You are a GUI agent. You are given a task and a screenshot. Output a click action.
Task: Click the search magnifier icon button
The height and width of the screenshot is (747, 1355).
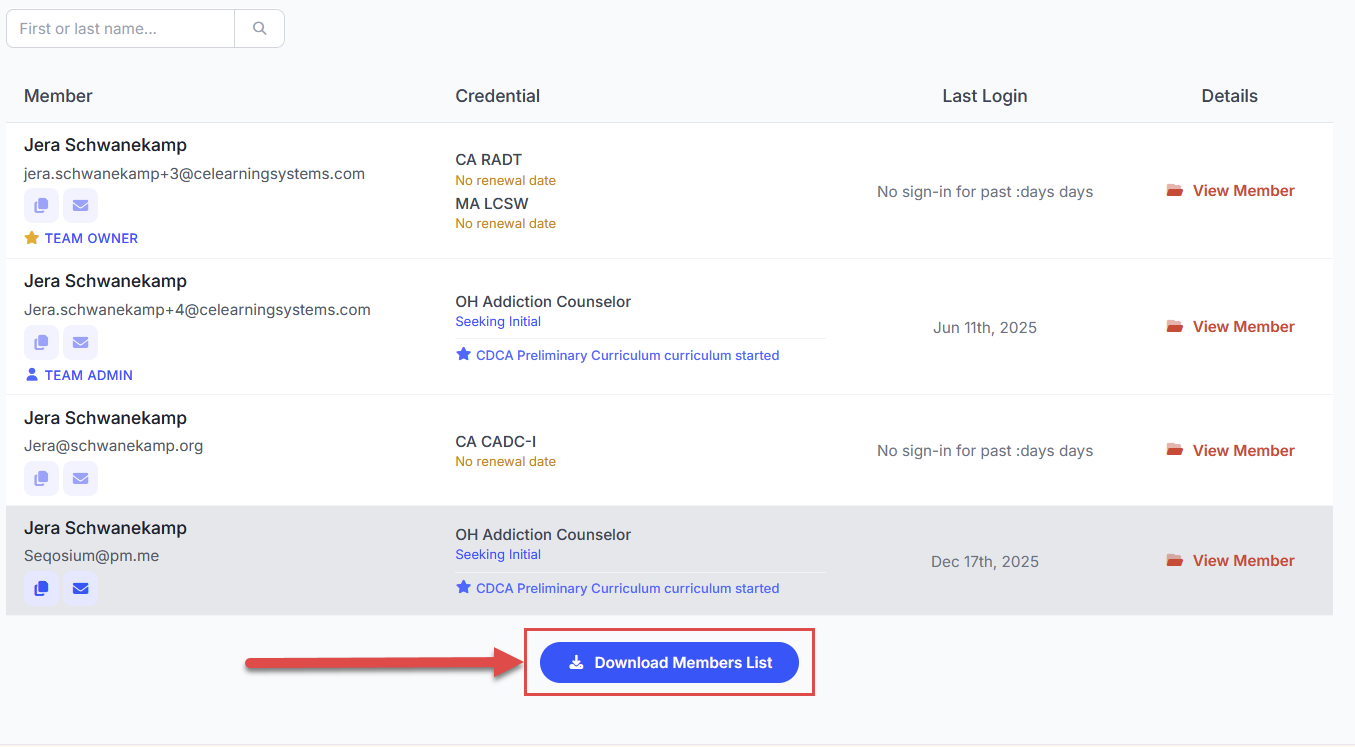259,29
